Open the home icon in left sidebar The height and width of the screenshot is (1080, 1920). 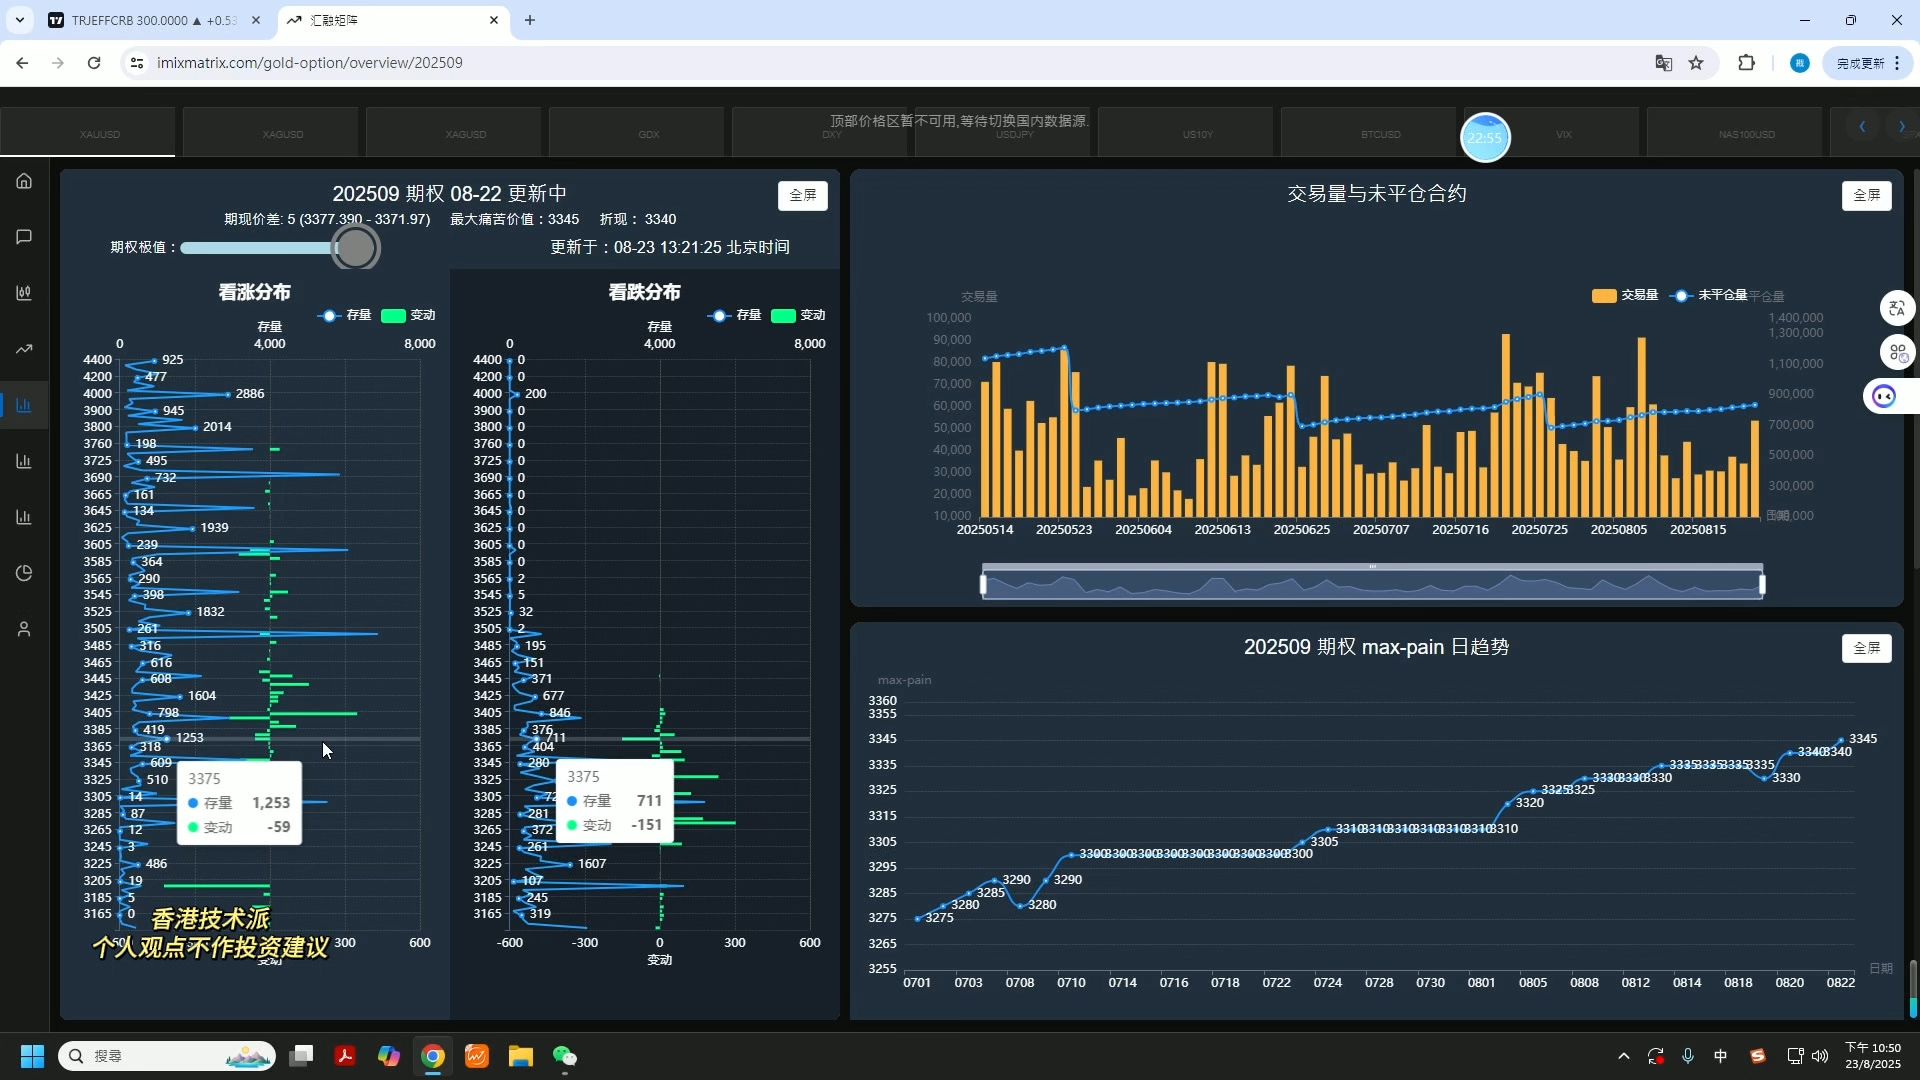(24, 181)
